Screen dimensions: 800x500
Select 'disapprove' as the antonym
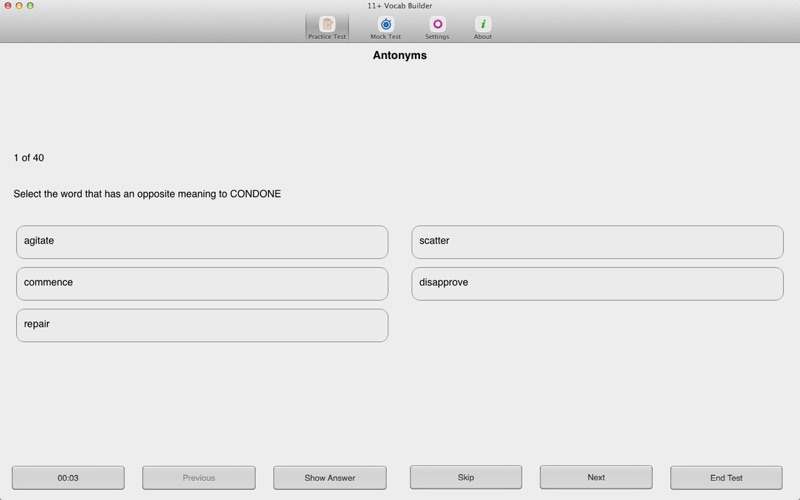[x=597, y=284]
